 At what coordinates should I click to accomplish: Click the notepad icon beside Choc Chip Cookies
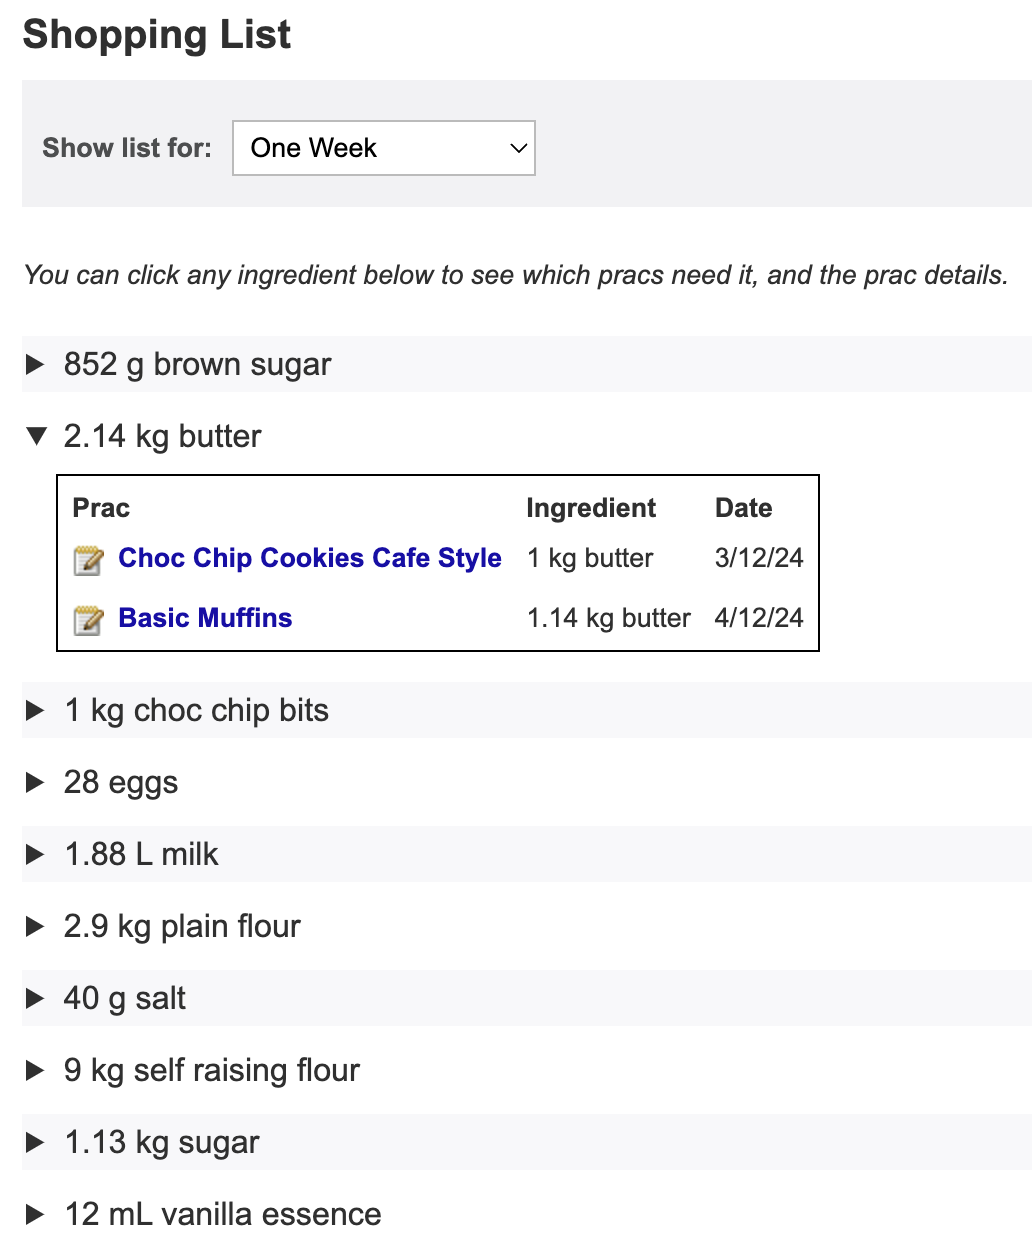[88, 560]
